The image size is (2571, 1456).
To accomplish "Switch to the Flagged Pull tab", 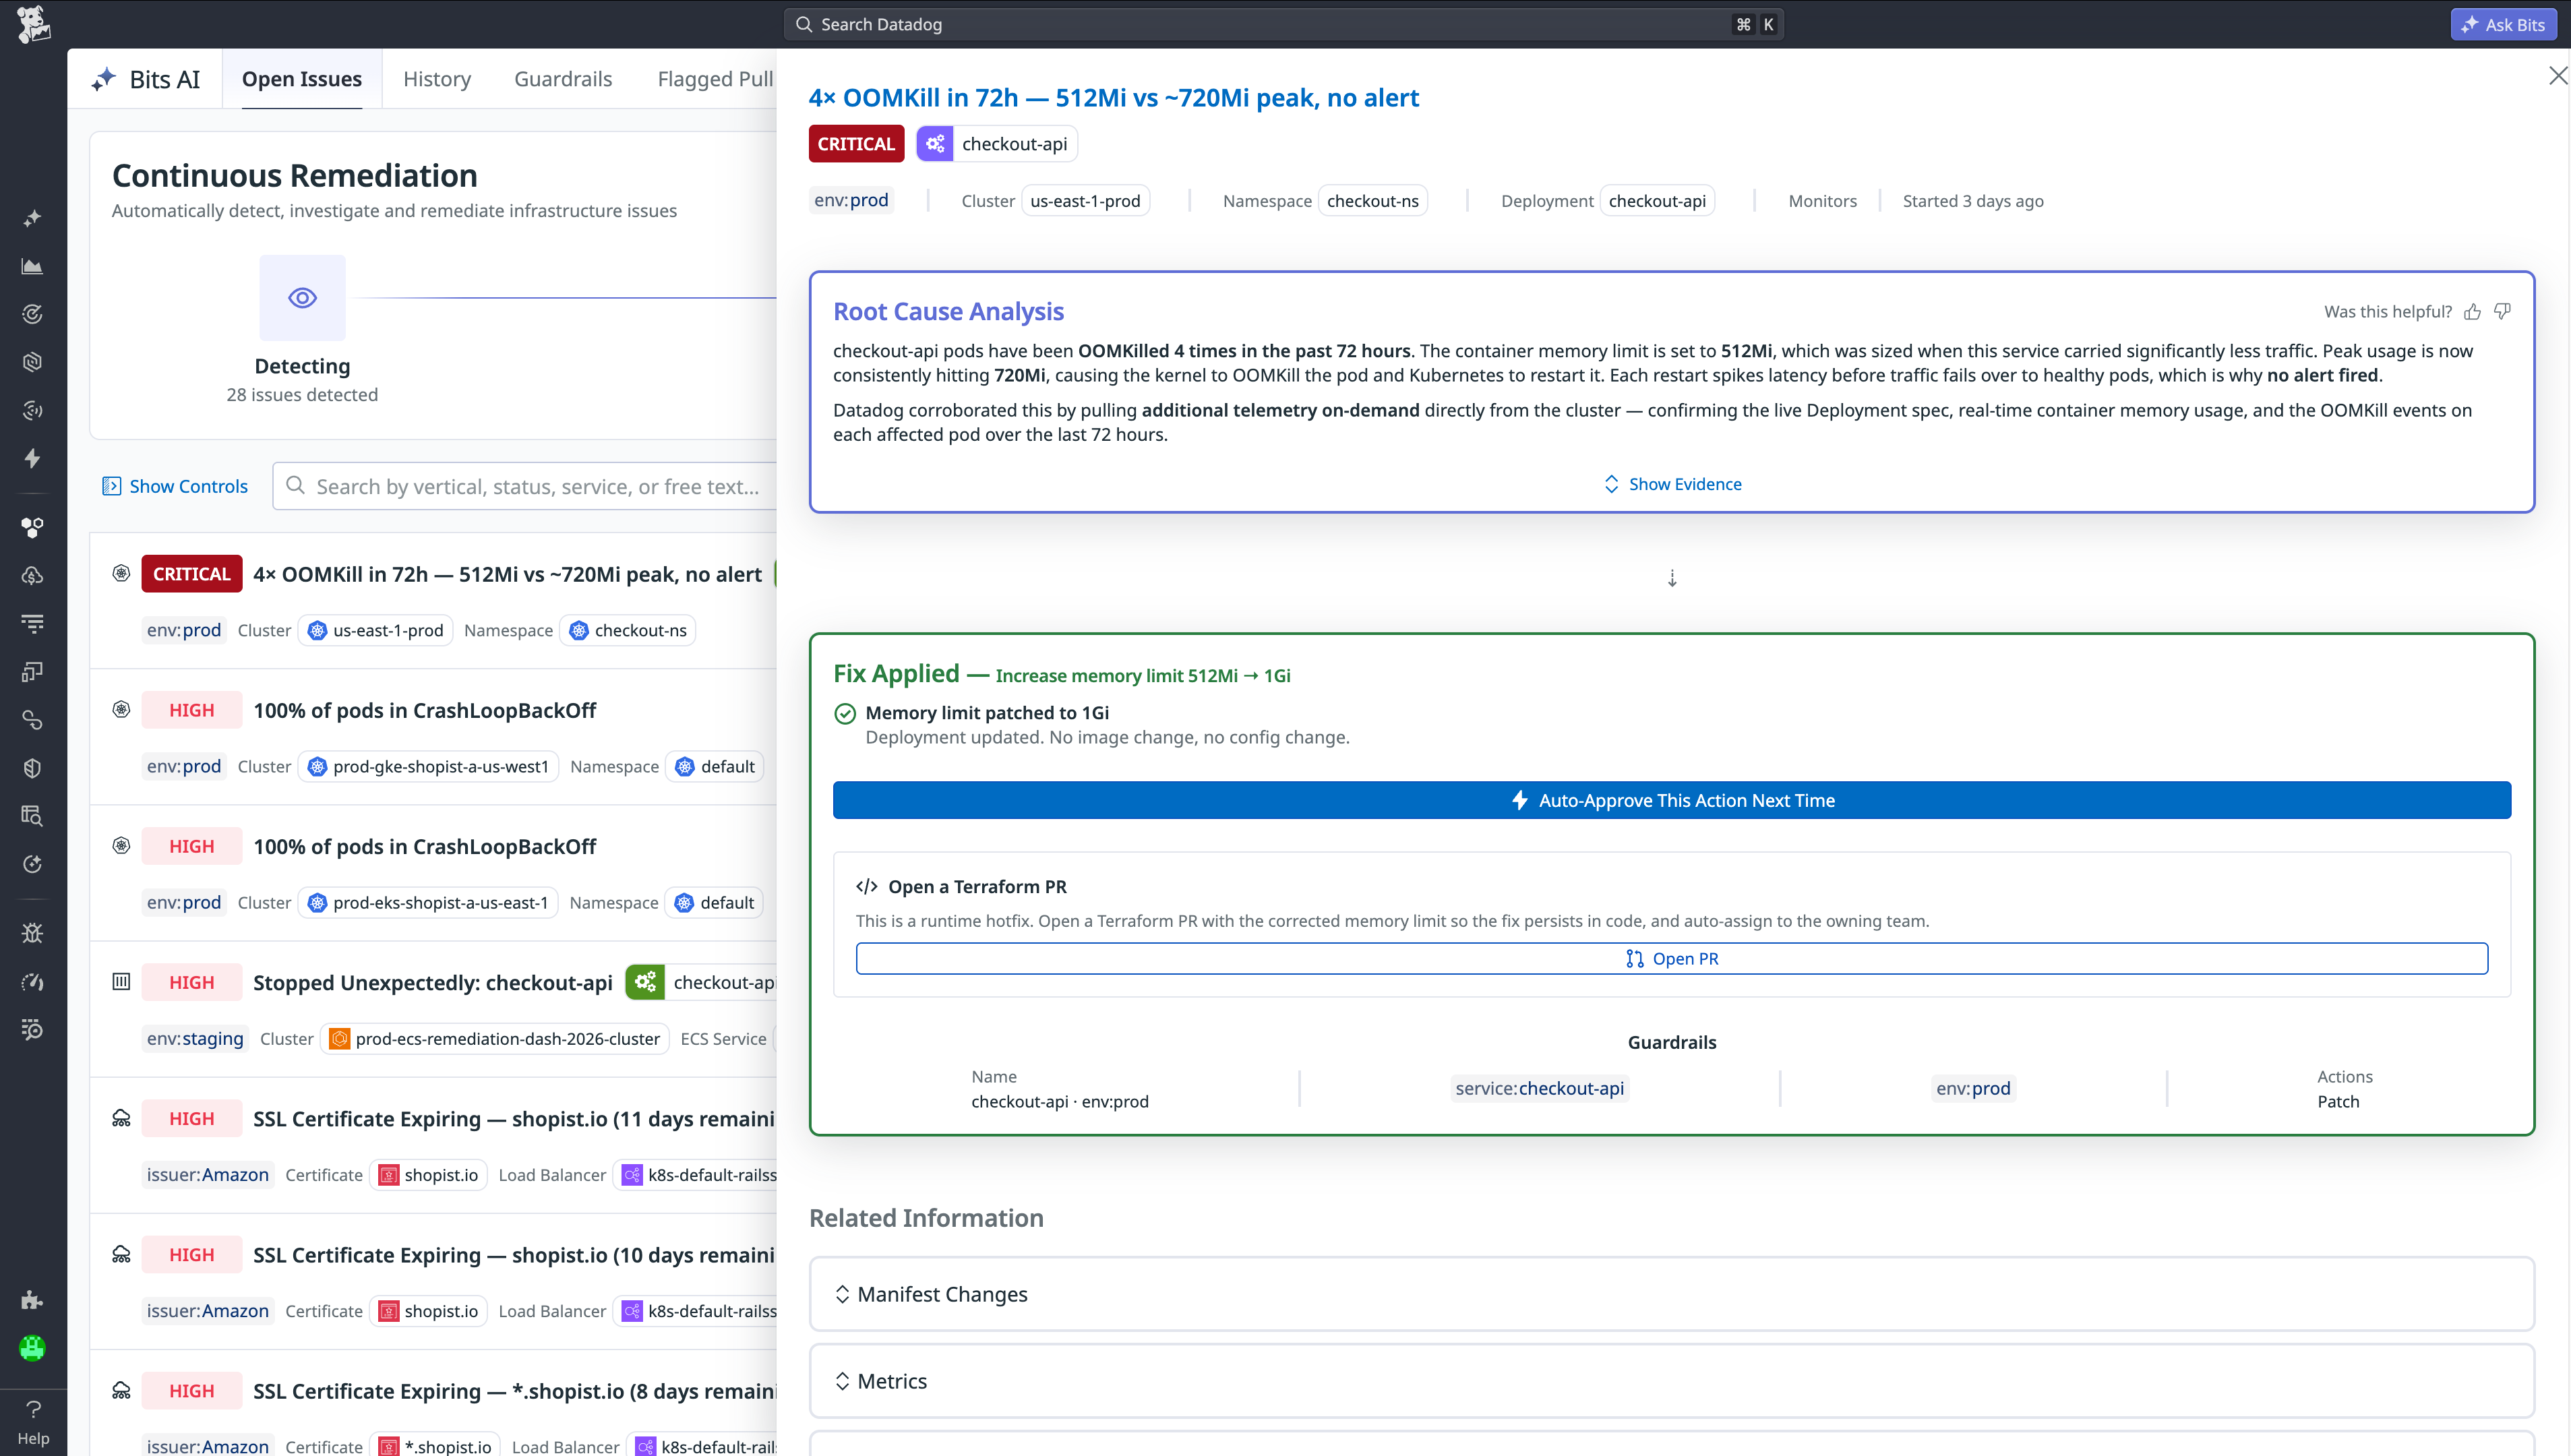I will pyautogui.click(x=715, y=79).
